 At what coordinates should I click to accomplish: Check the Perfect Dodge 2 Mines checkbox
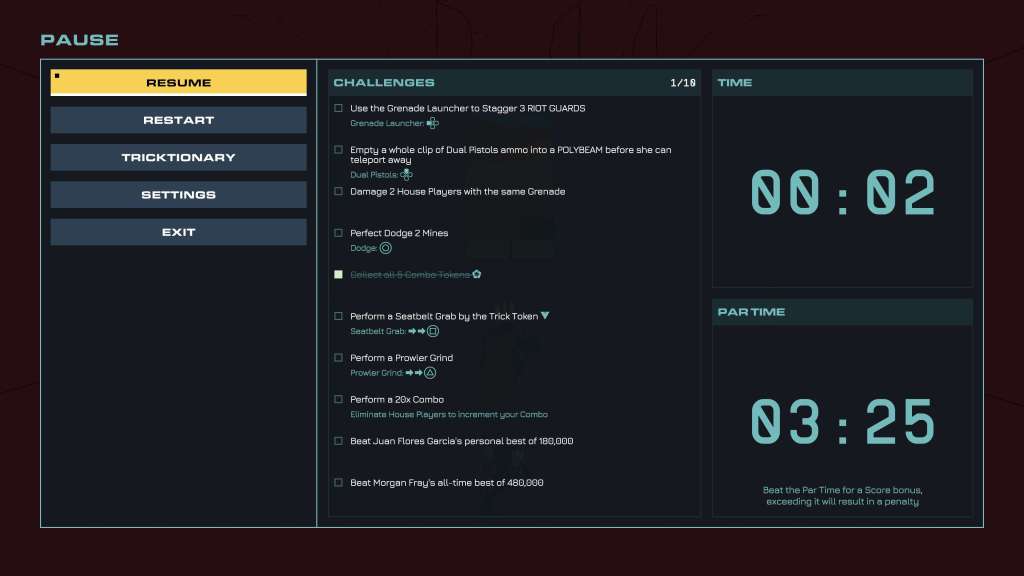338,233
